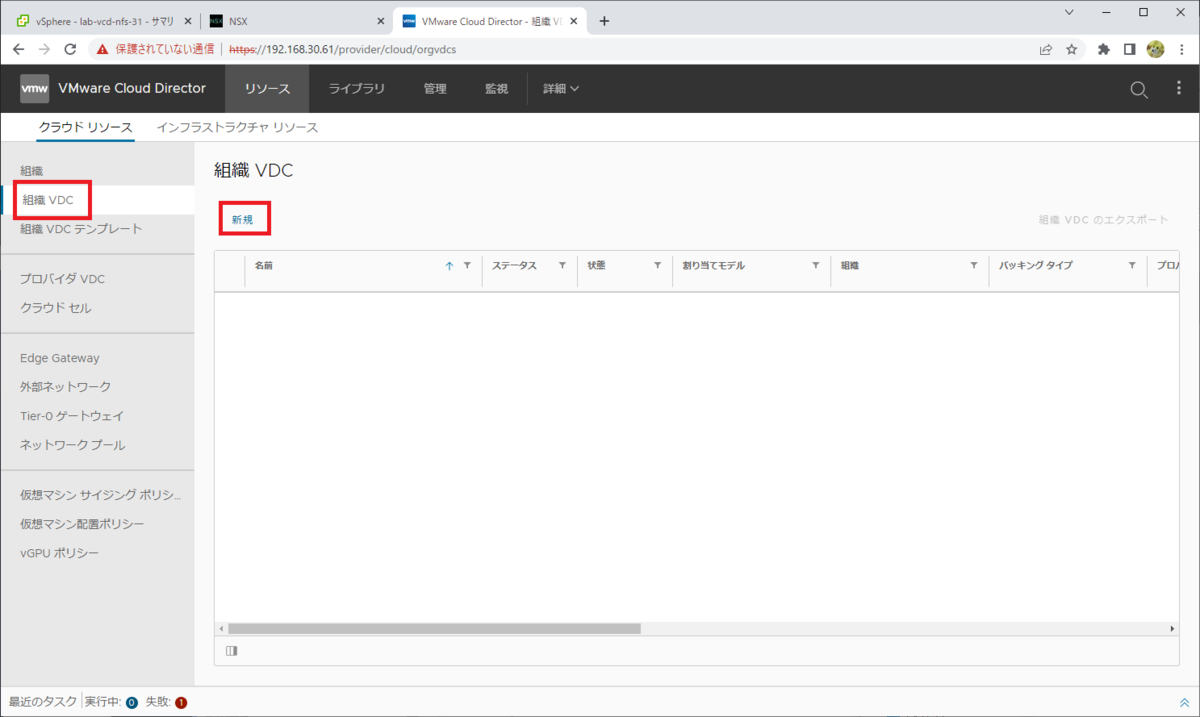Viewport: 1200px width, 717px height.
Task: Open the search magnifier icon in header
Action: 1139,89
